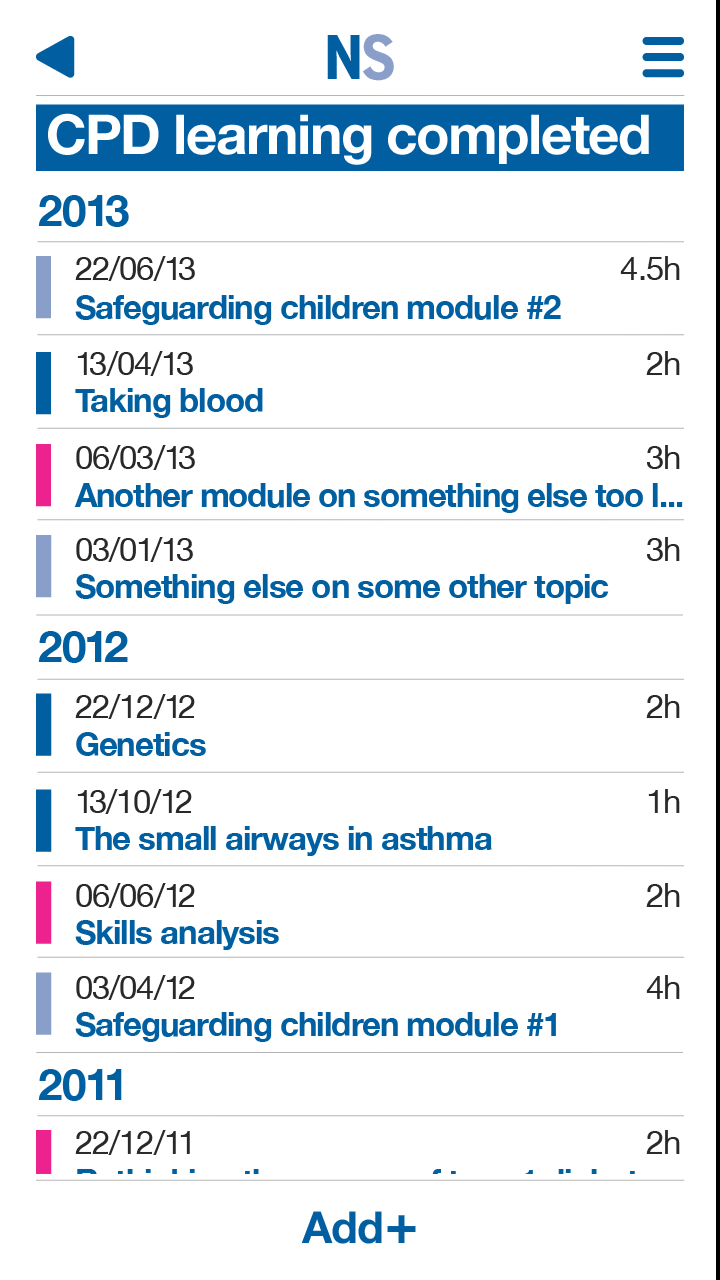
Task: Tap the 2011 year header
Action: (81, 1085)
